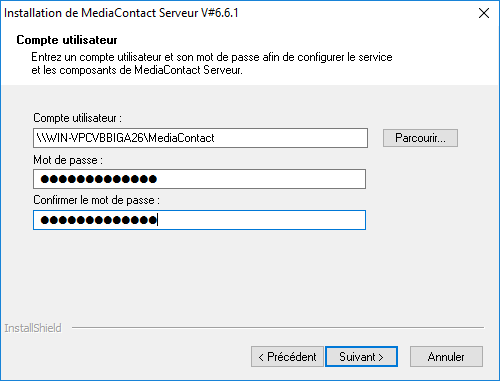Click the InstallShield label
The image size is (500, 381).
click(33, 328)
